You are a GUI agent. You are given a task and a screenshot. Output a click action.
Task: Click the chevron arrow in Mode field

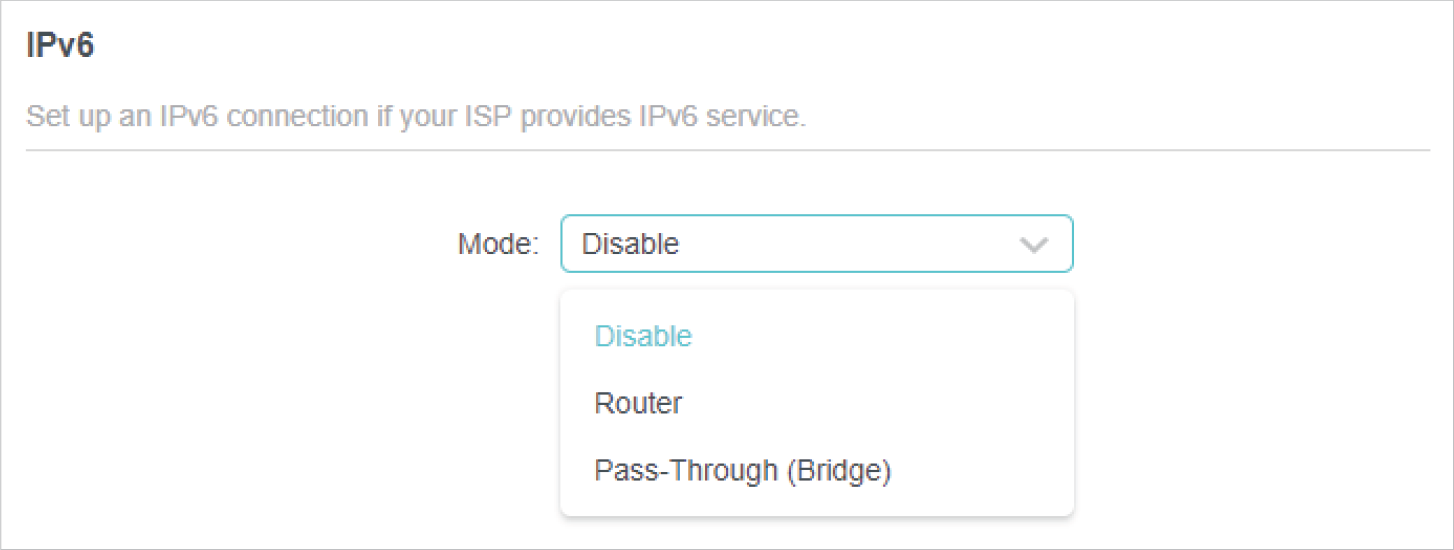tap(1033, 244)
